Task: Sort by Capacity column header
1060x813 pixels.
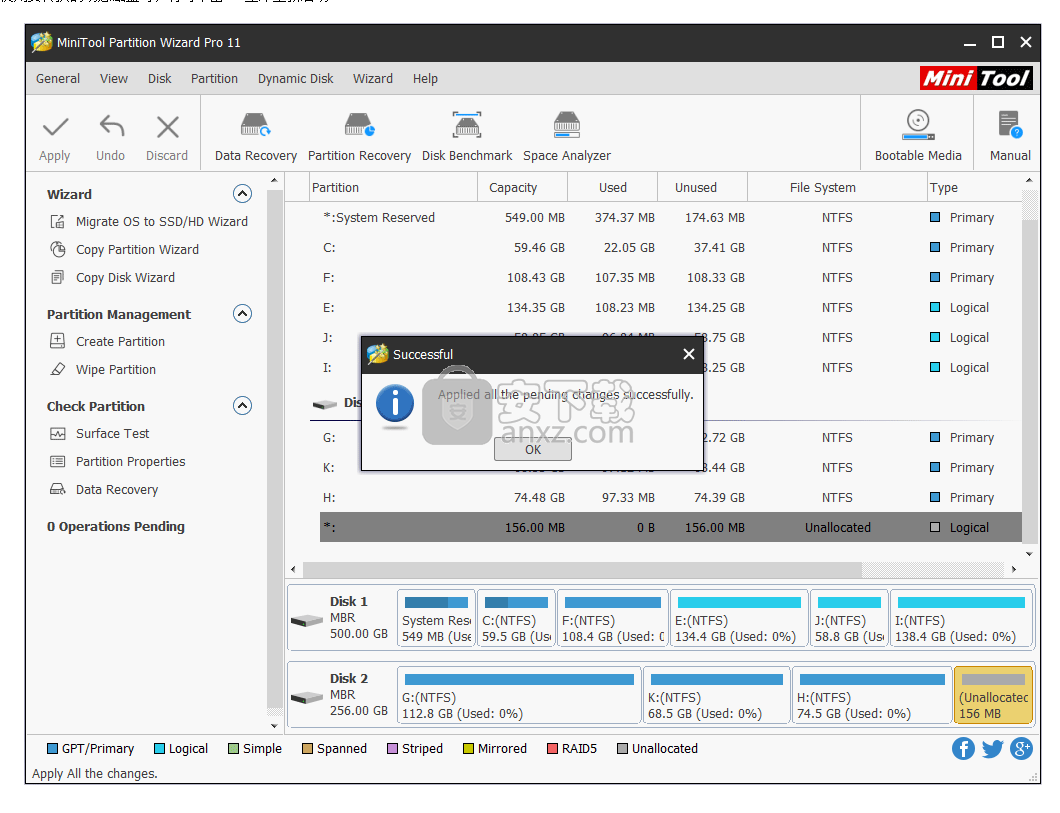Action: 523,187
